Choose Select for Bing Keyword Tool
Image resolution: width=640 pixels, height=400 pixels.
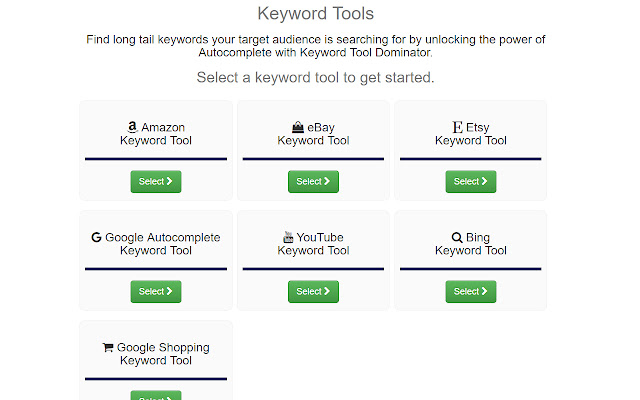click(x=471, y=291)
